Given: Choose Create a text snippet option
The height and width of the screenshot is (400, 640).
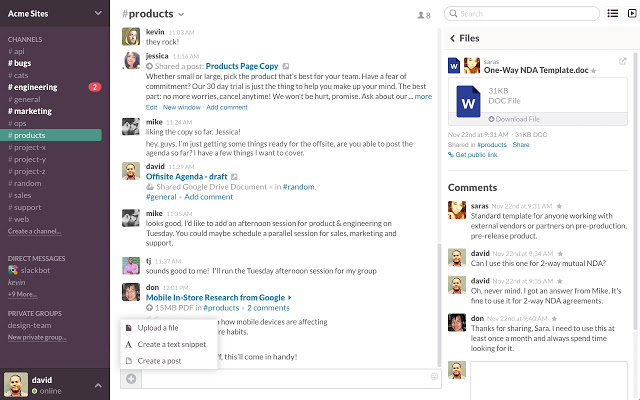Looking at the screenshot, I should 173,344.
